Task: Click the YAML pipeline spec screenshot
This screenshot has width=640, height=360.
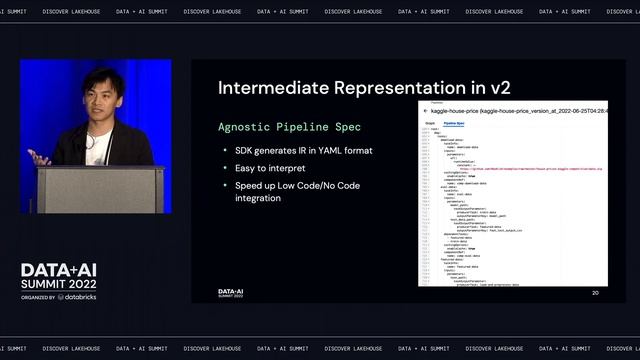Action: click(513, 193)
